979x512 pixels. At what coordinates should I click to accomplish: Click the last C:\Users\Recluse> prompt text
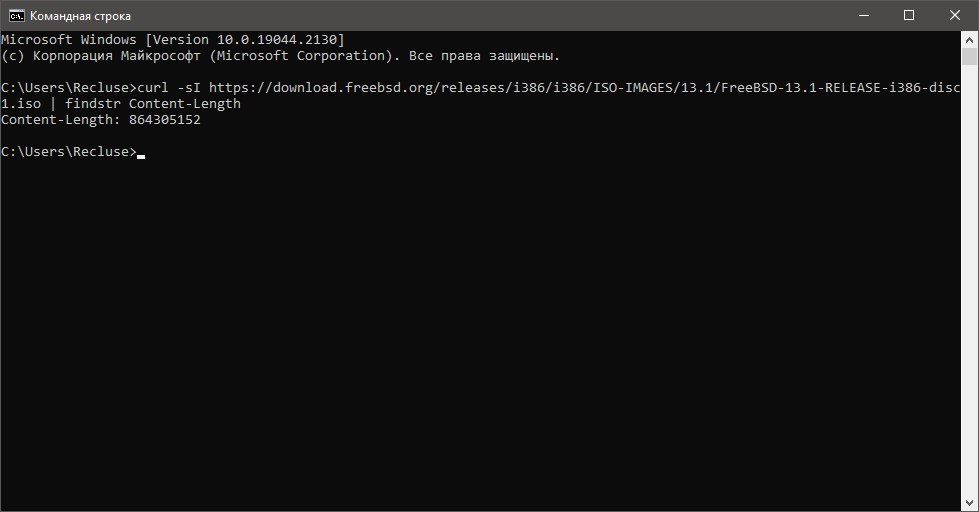(x=68, y=152)
